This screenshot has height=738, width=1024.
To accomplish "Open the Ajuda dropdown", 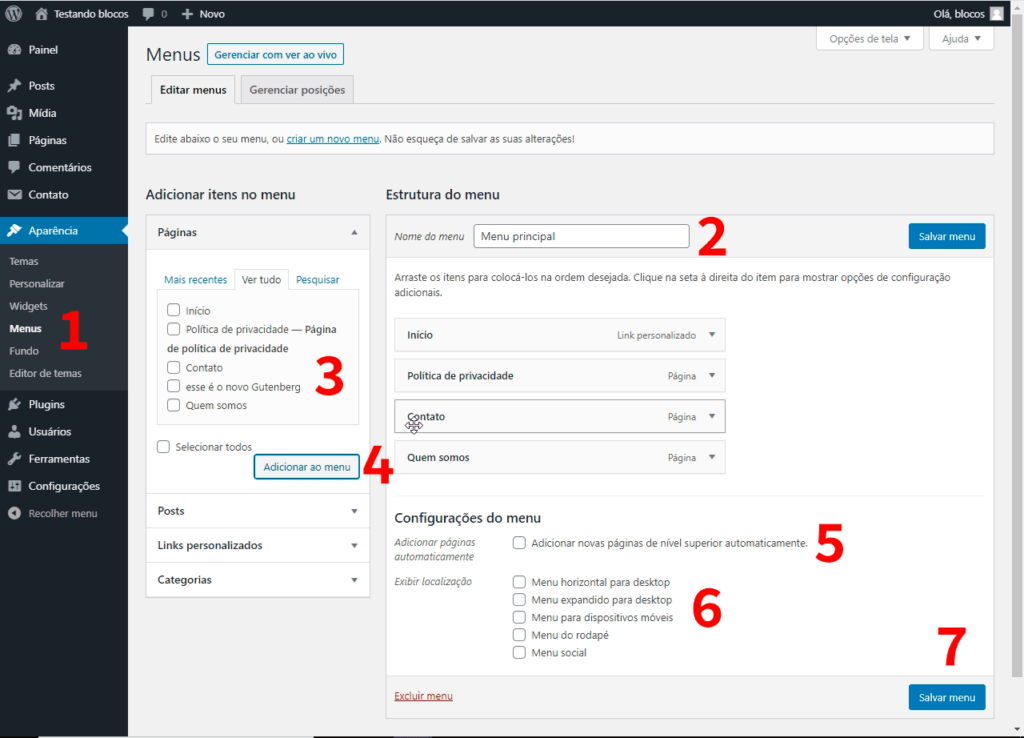I will pyautogui.click(x=961, y=39).
